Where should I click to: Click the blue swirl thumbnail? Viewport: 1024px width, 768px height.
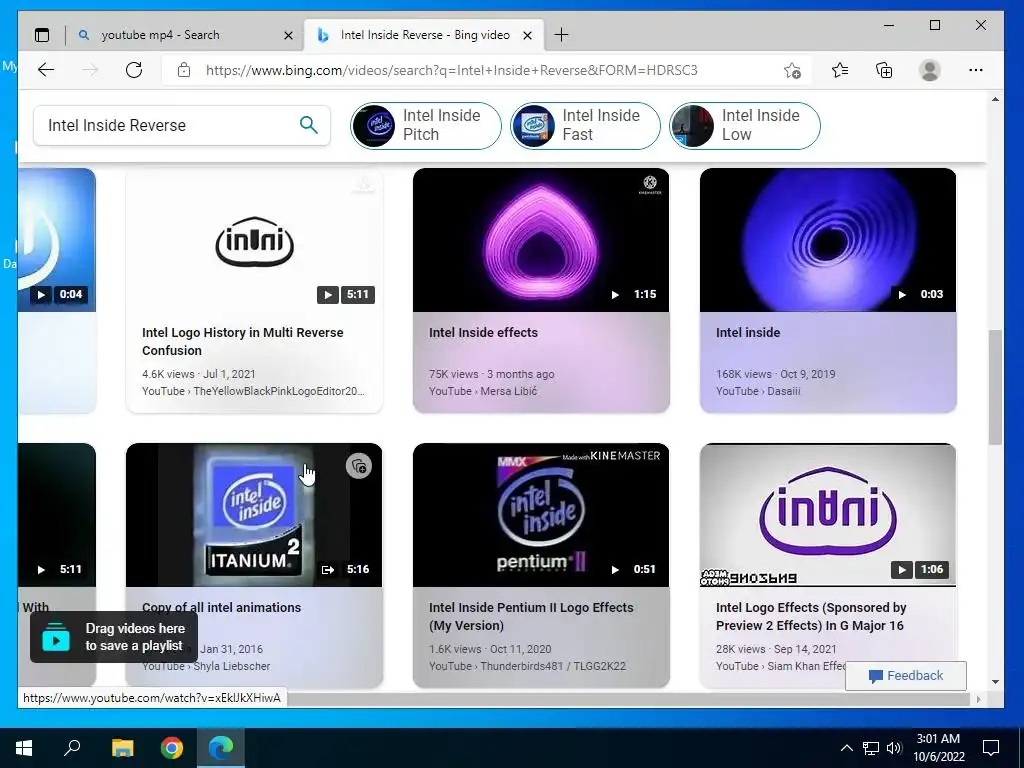point(827,240)
